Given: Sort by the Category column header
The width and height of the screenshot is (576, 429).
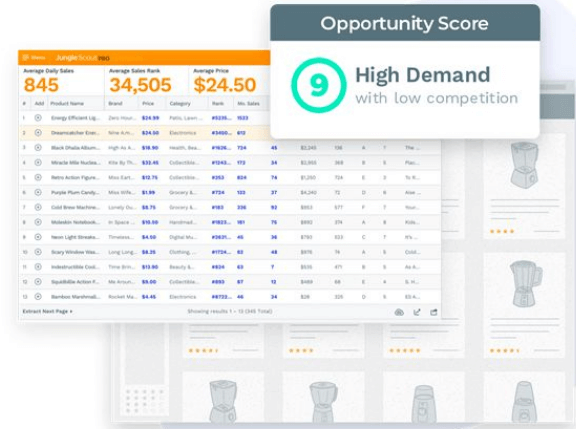Looking at the screenshot, I should tap(180, 104).
